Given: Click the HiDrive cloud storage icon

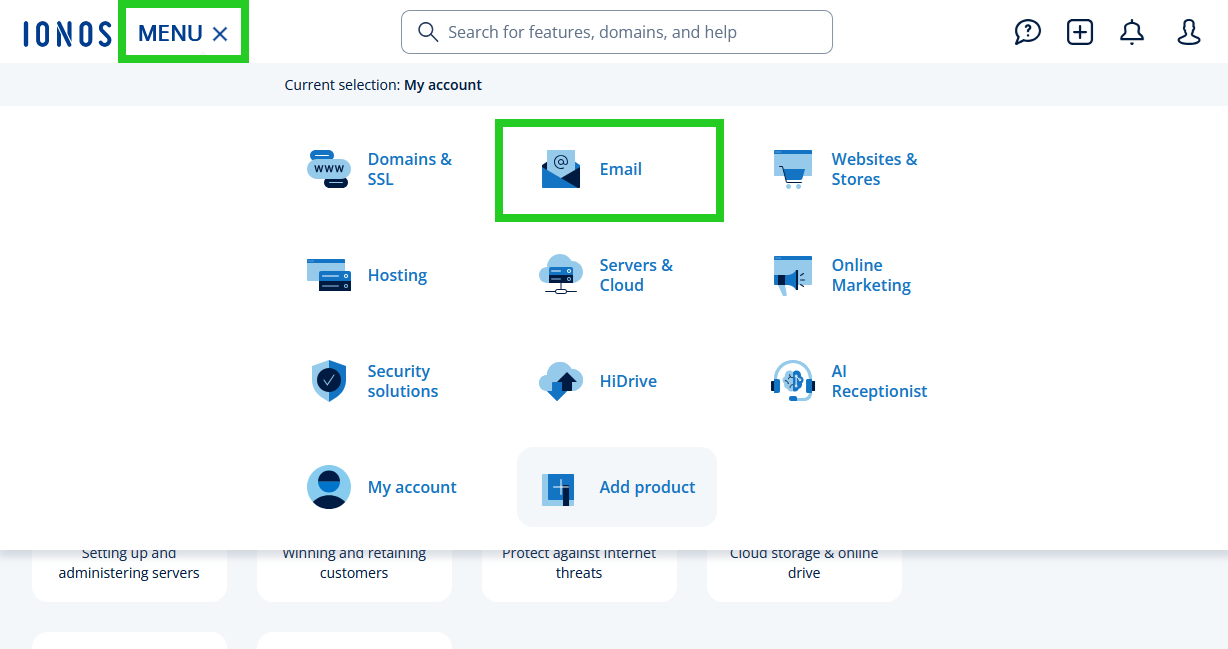Looking at the screenshot, I should click(x=560, y=381).
